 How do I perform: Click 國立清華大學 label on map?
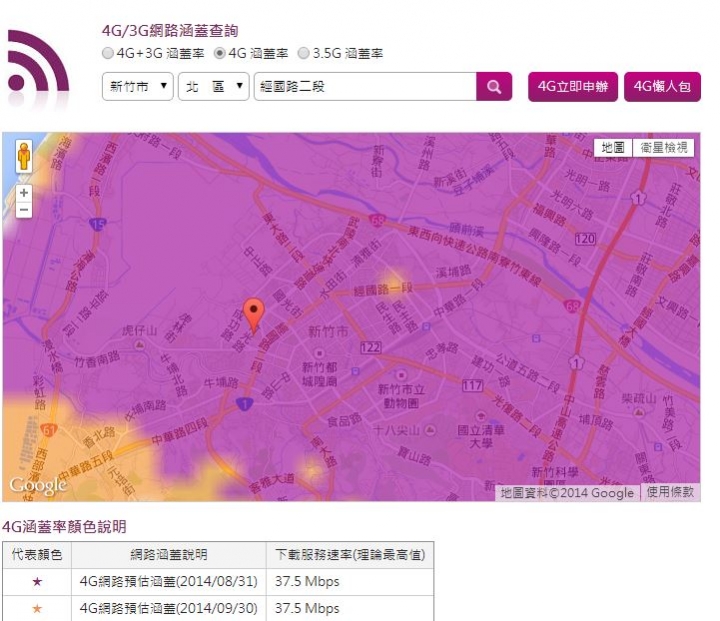coord(481,436)
